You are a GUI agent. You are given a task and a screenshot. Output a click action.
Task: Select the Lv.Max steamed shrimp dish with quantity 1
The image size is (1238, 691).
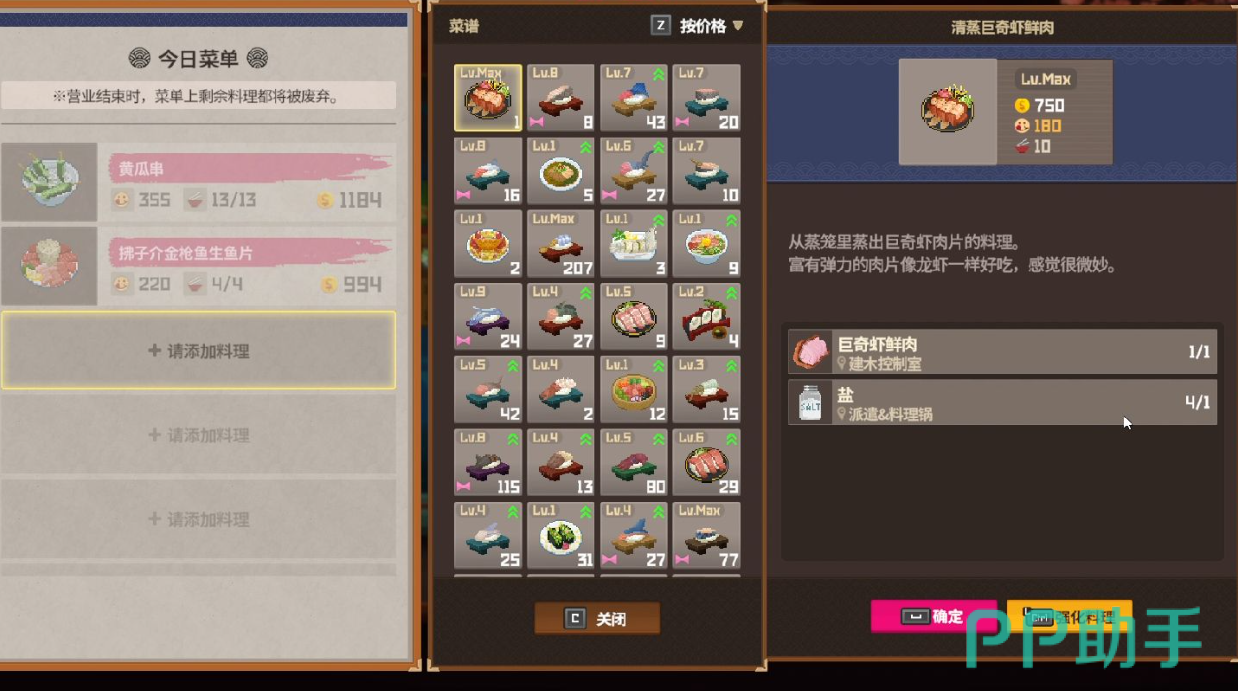[488, 98]
